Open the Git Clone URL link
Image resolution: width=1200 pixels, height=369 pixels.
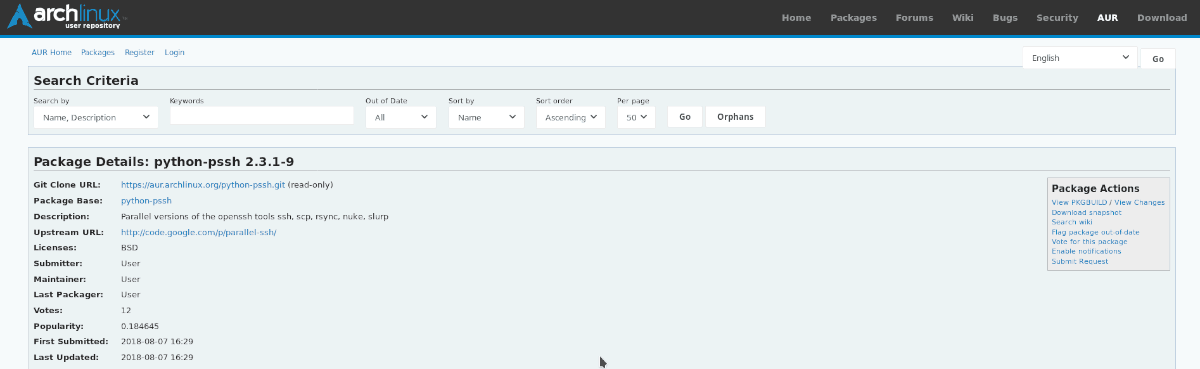203,185
